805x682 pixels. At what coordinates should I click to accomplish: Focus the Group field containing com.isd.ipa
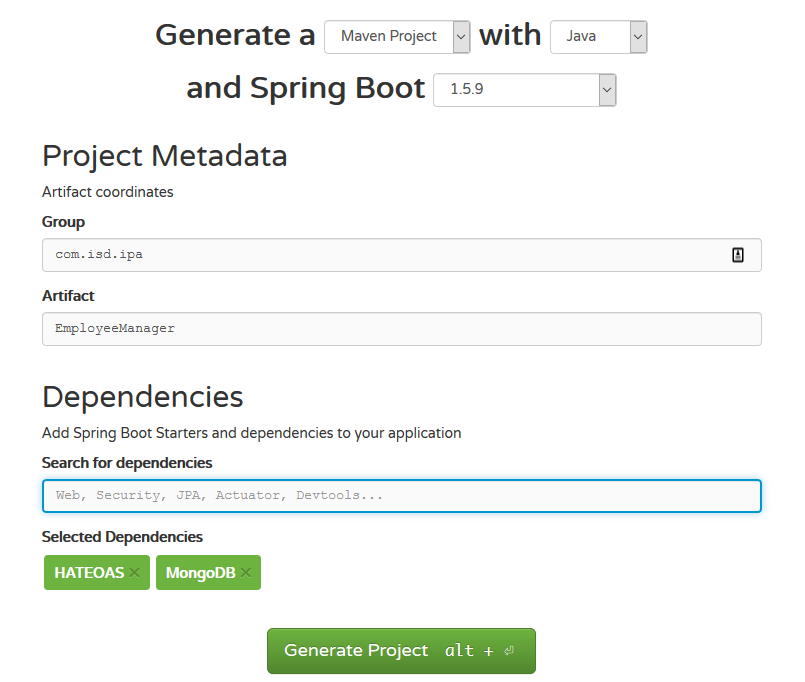click(x=380, y=255)
